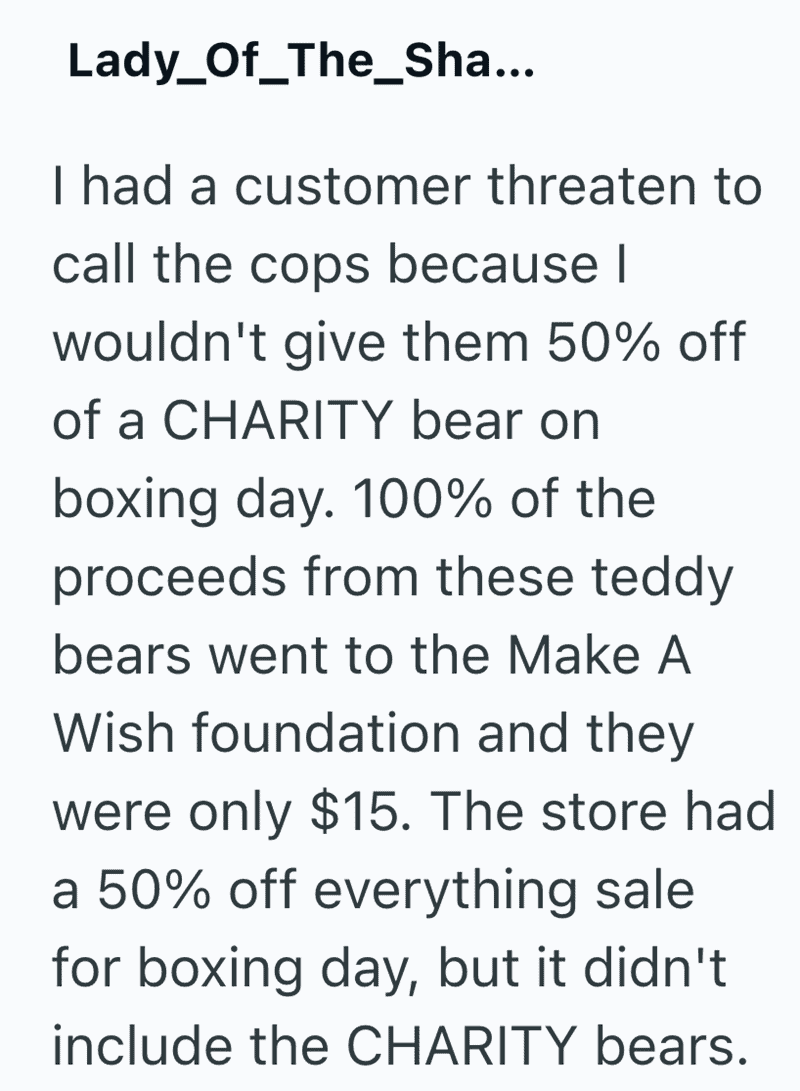Click the '$15' price in the comment

tap(358, 812)
